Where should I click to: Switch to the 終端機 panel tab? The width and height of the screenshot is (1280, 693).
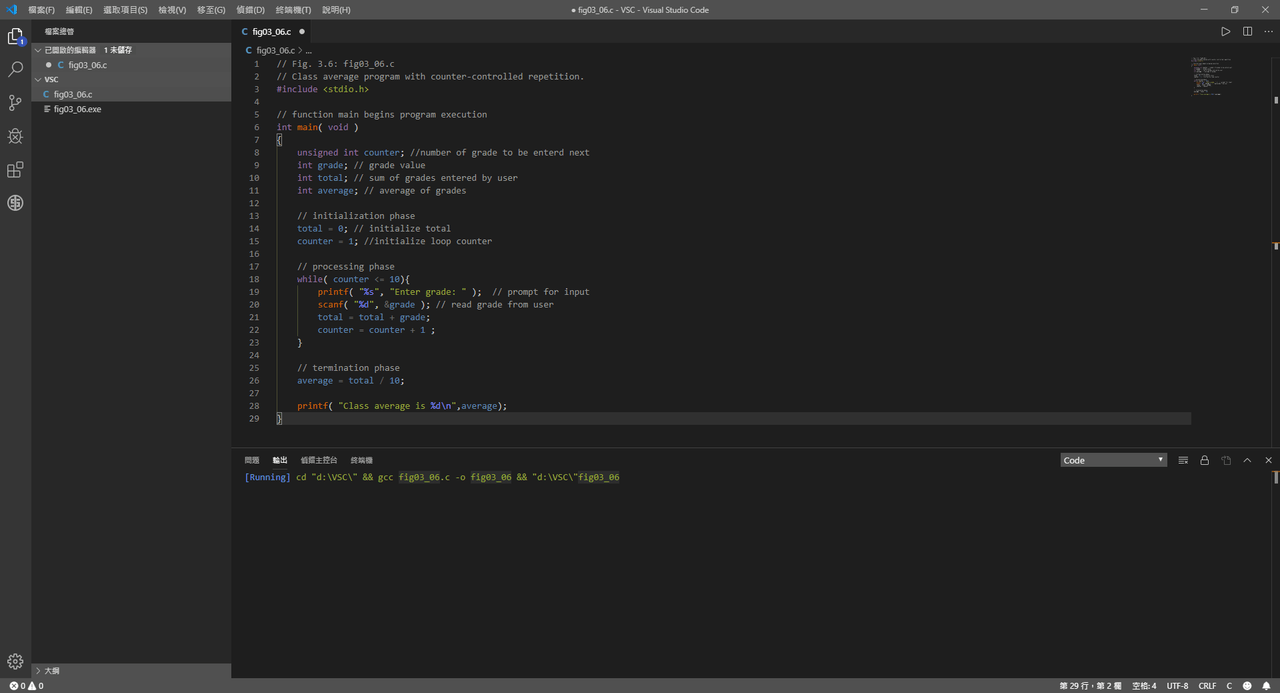[x=361, y=460]
